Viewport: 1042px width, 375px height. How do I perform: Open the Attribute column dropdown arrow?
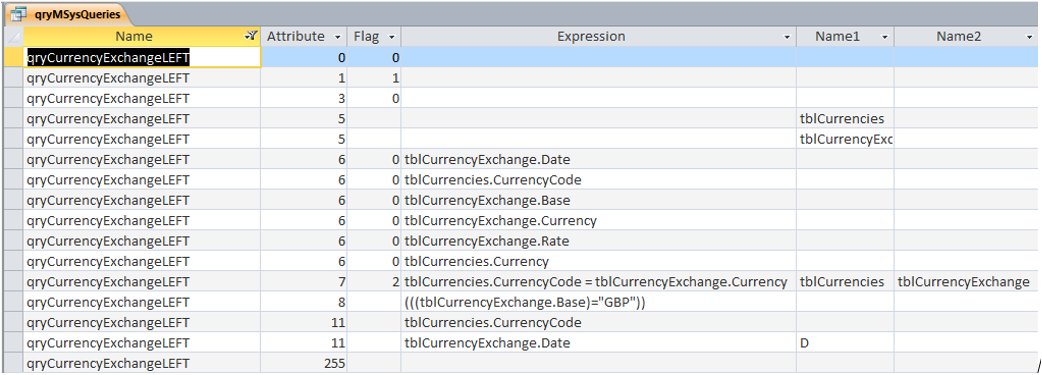[338, 37]
